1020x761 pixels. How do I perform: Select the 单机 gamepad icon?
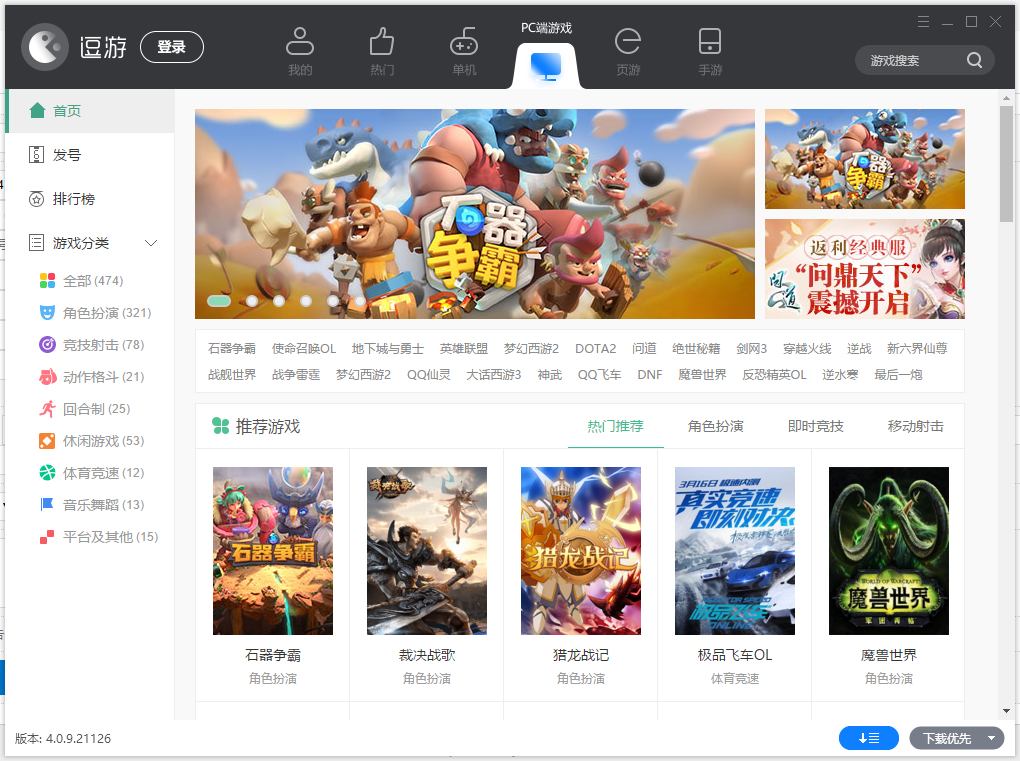[x=464, y=41]
